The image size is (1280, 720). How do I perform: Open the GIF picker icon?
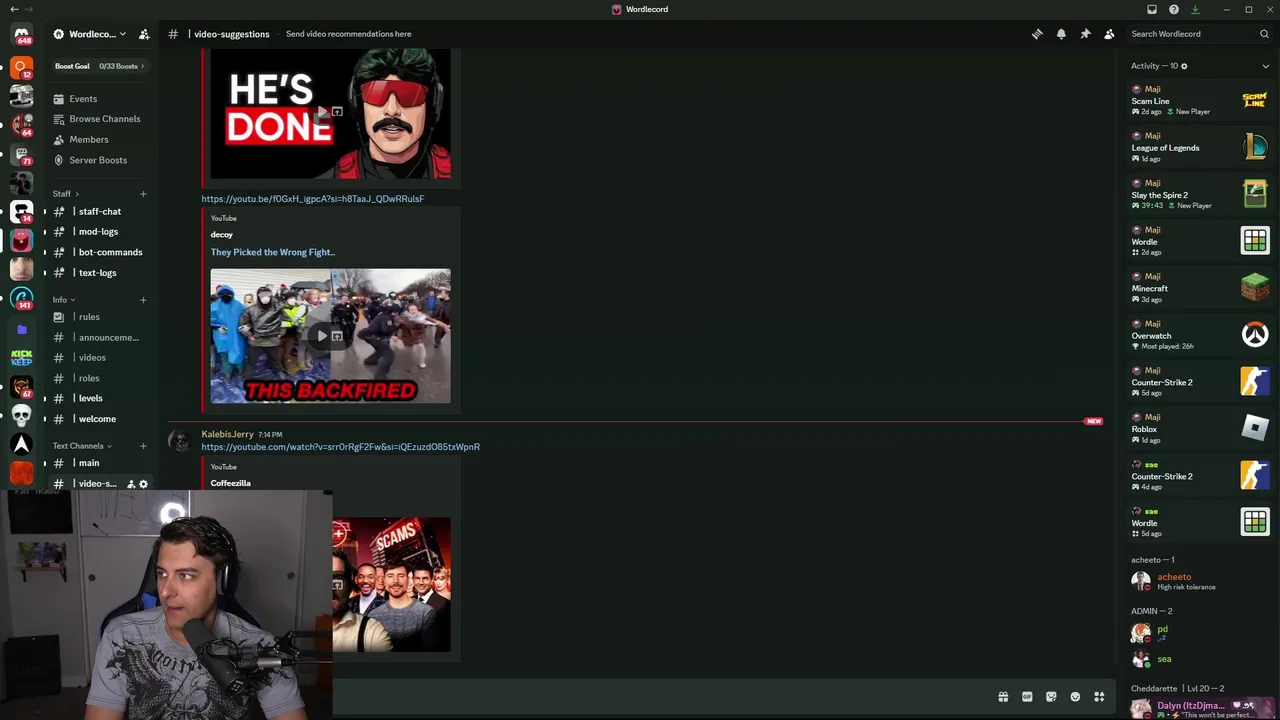click(1027, 697)
